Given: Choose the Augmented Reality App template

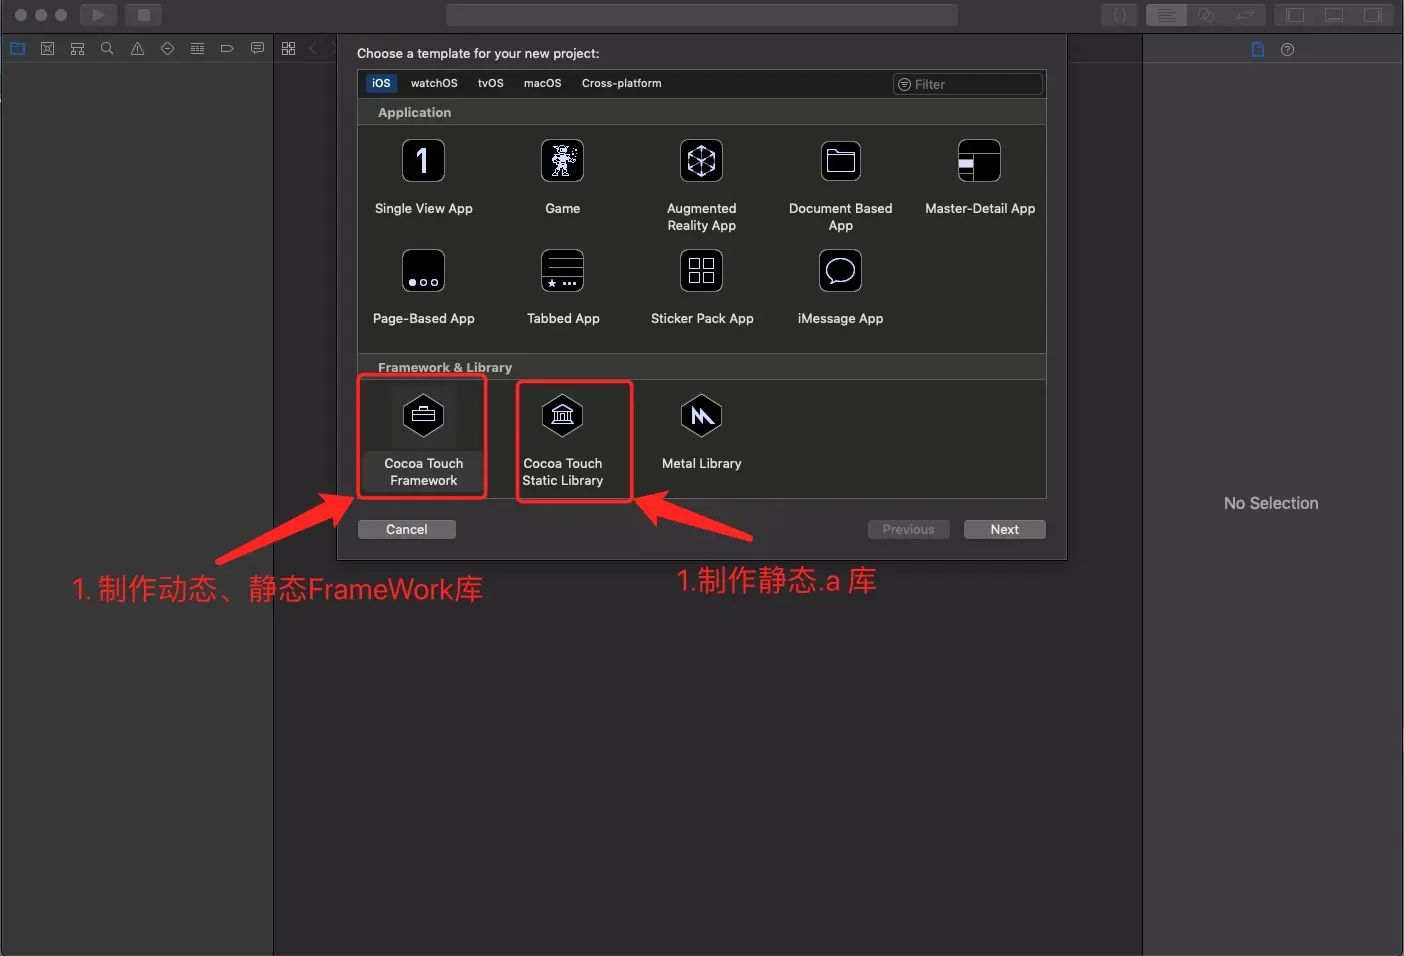Looking at the screenshot, I should coord(701,185).
